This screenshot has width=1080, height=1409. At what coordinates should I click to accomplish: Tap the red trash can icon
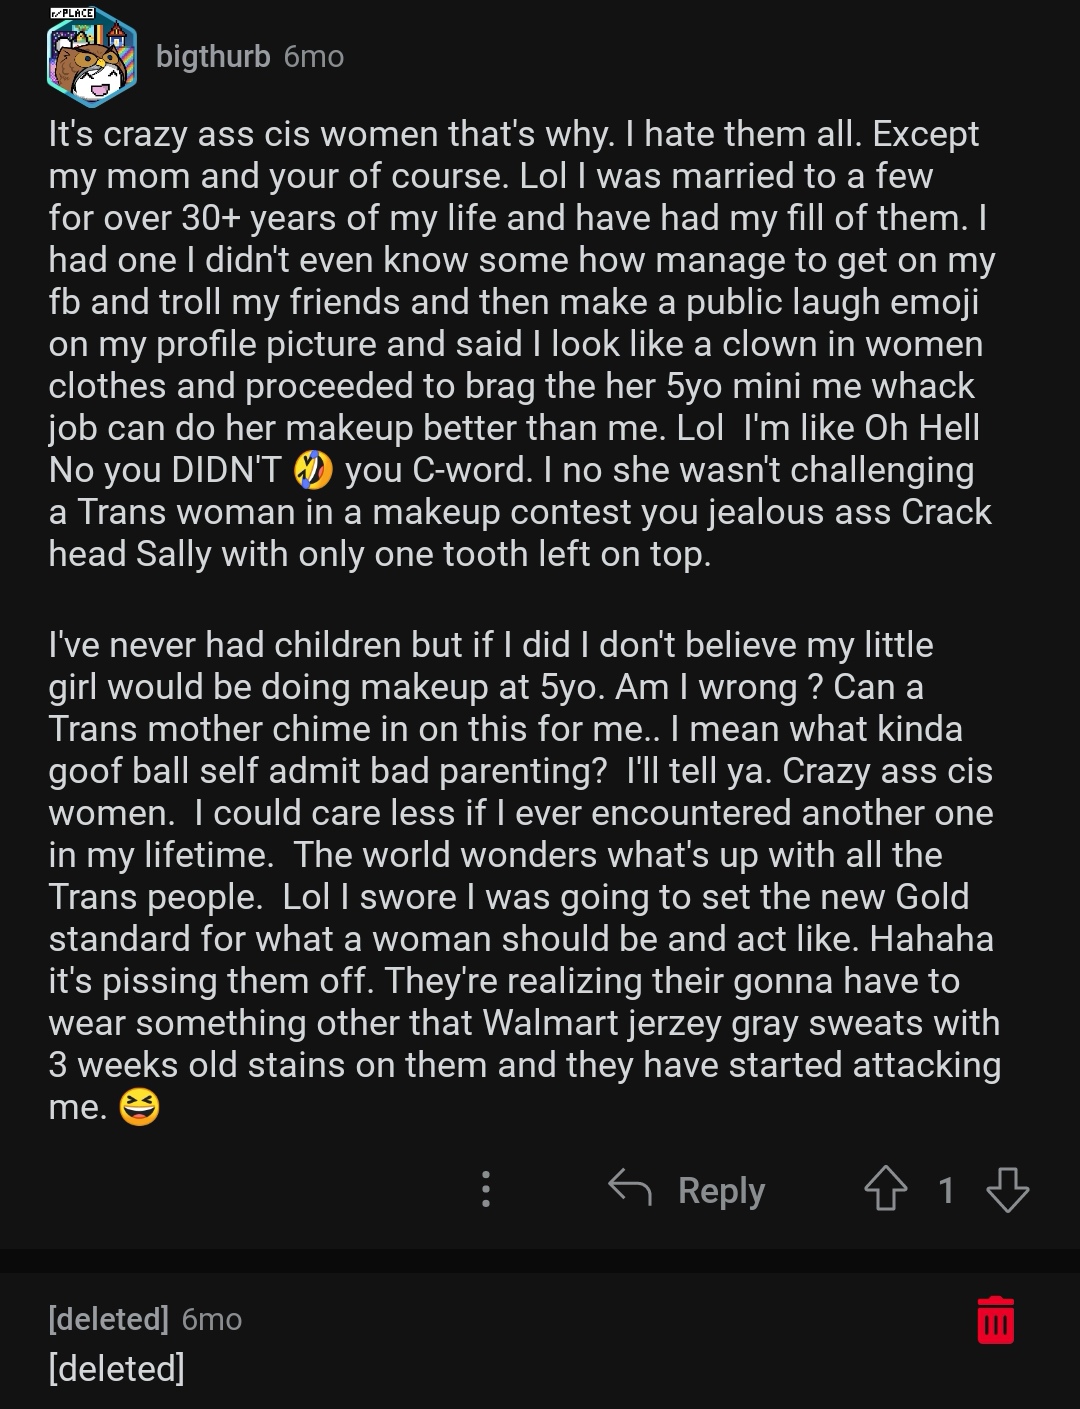tap(995, 1320)
